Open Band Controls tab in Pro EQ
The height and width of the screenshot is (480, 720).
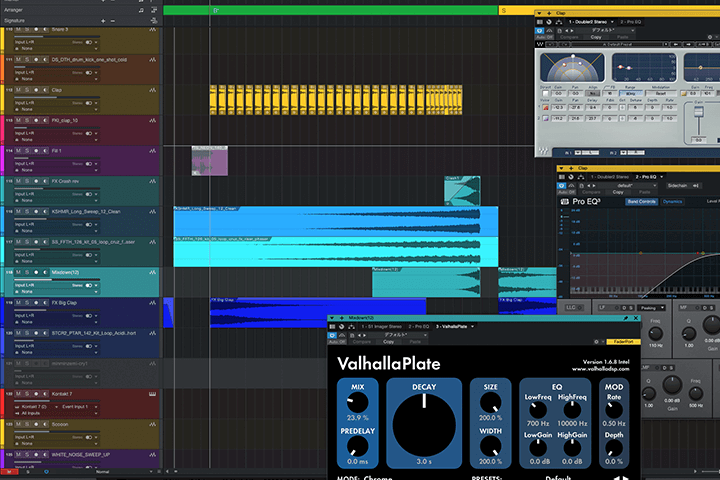(641, 202)
